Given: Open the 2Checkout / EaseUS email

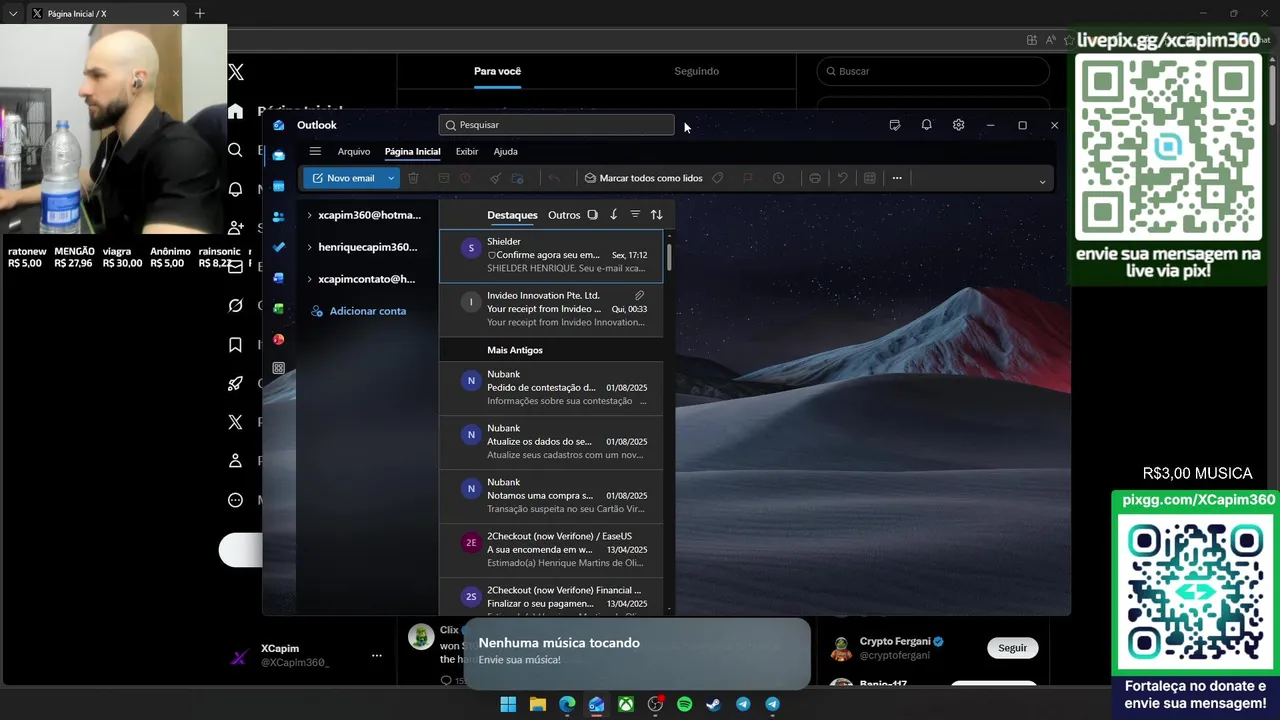Looking at the screenshot, I should click(x=551, y=550).
